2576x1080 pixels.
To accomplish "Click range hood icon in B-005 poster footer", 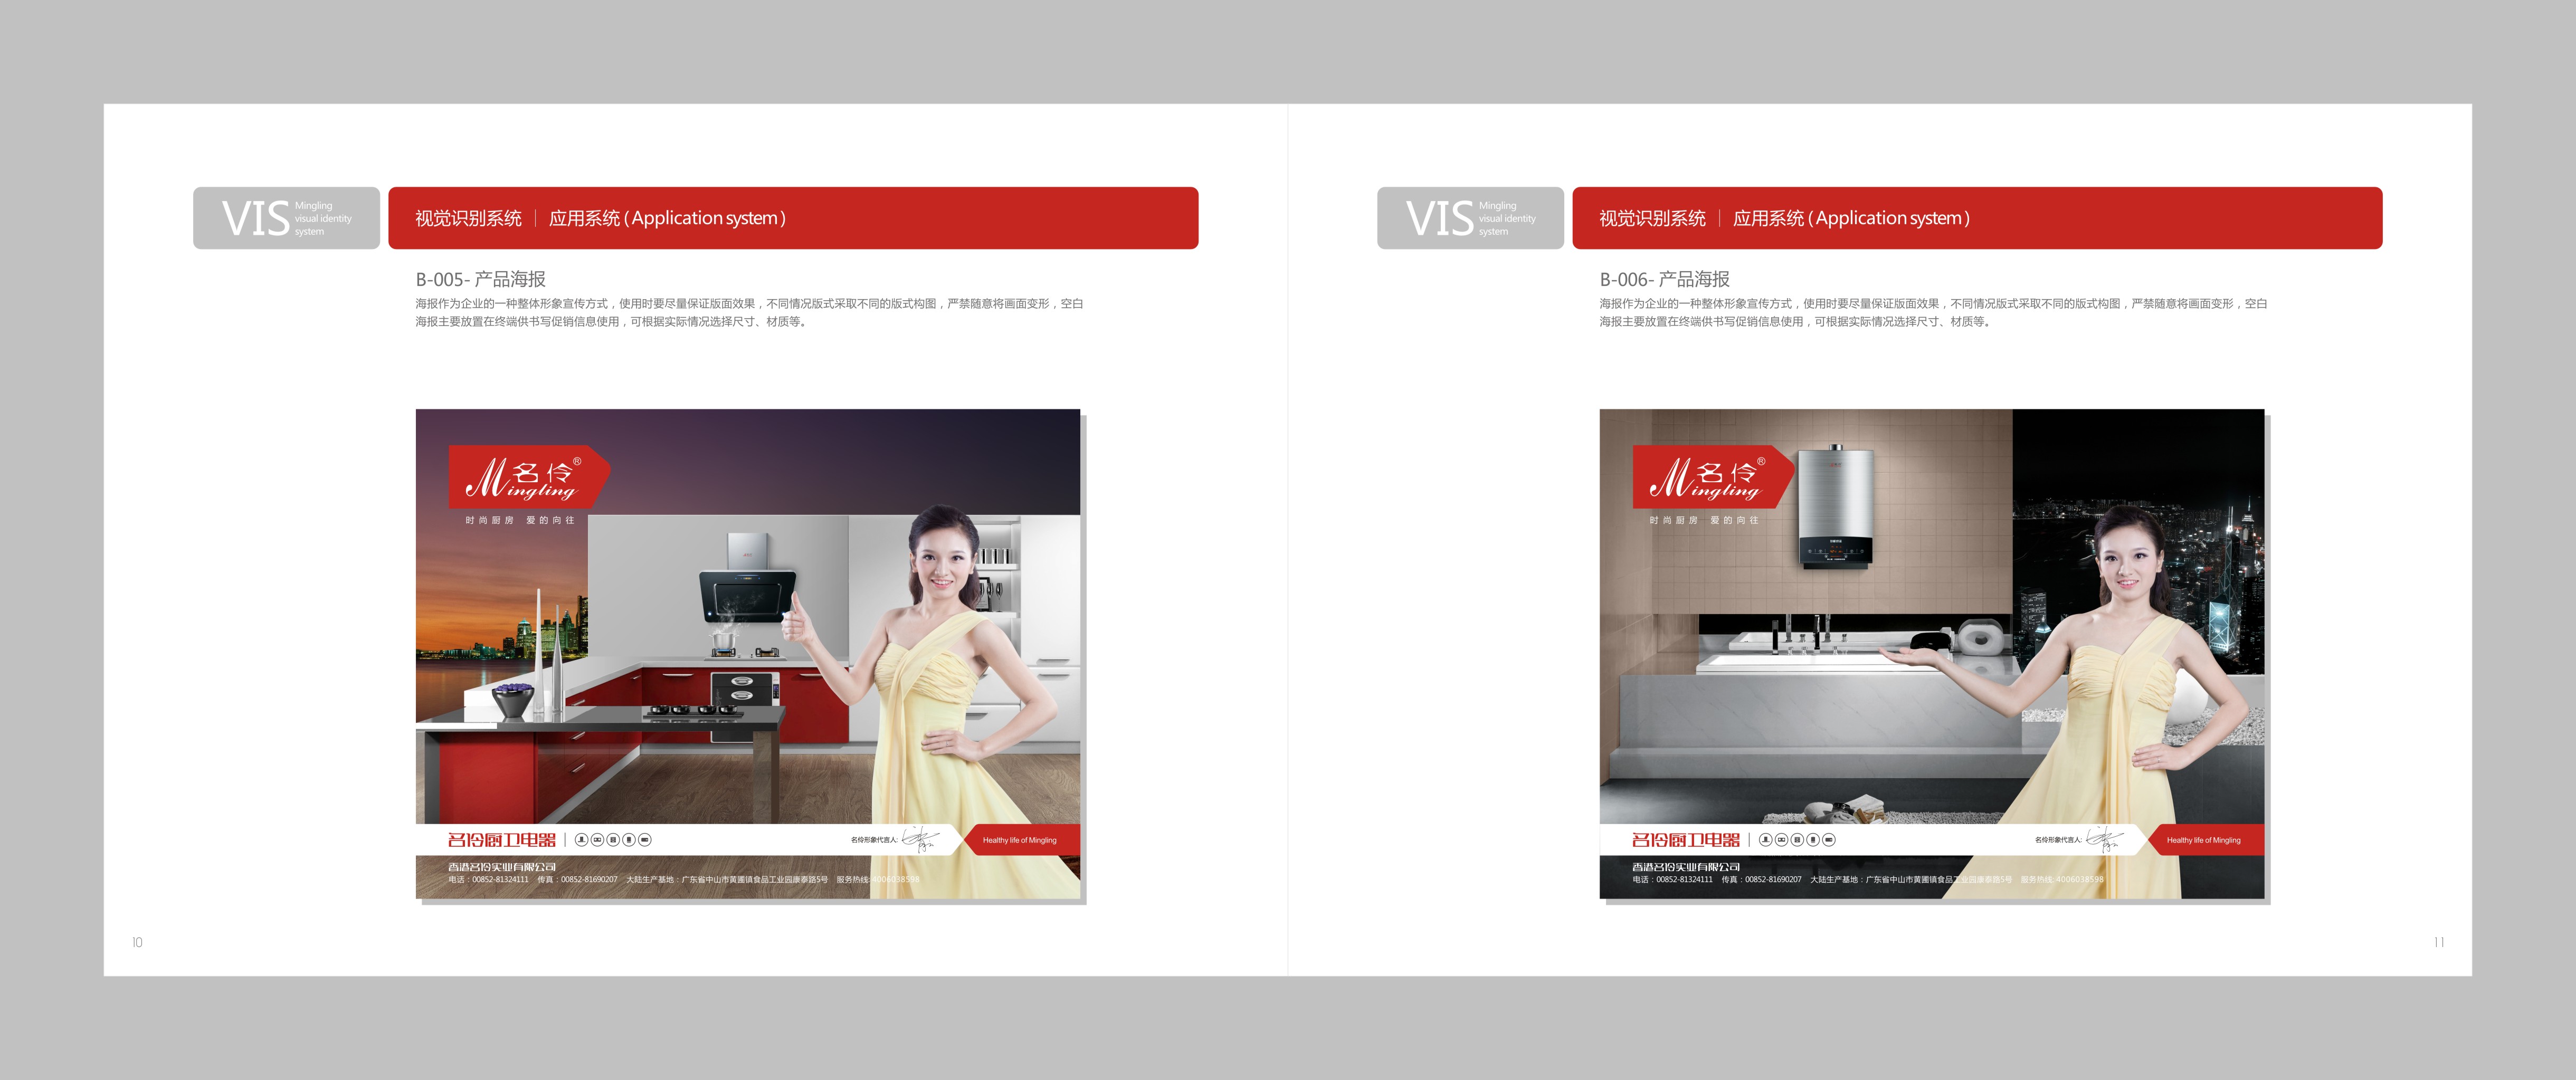I will 581,840.
